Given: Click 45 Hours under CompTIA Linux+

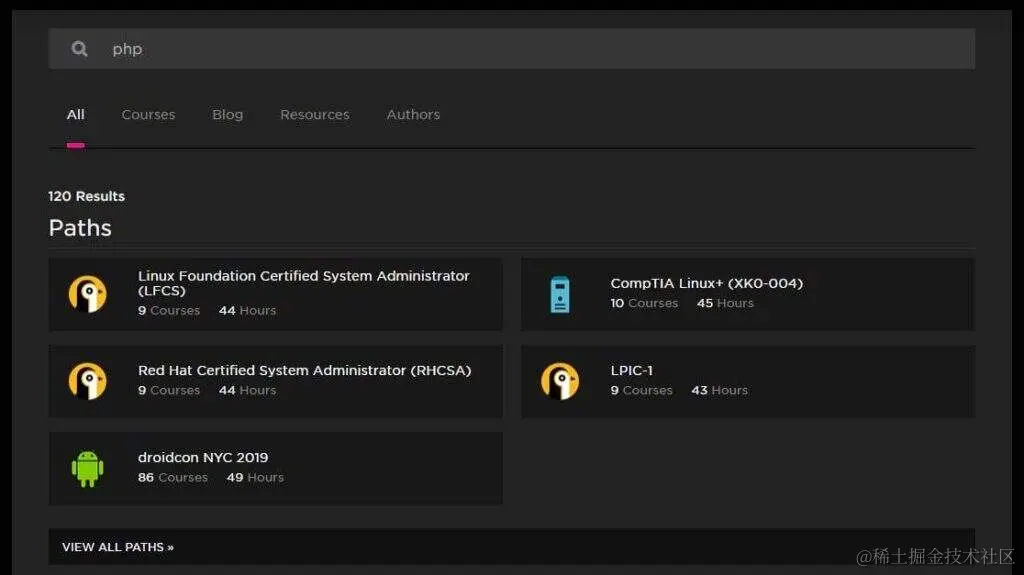Looking at the screenshot, I should point(725,303).
